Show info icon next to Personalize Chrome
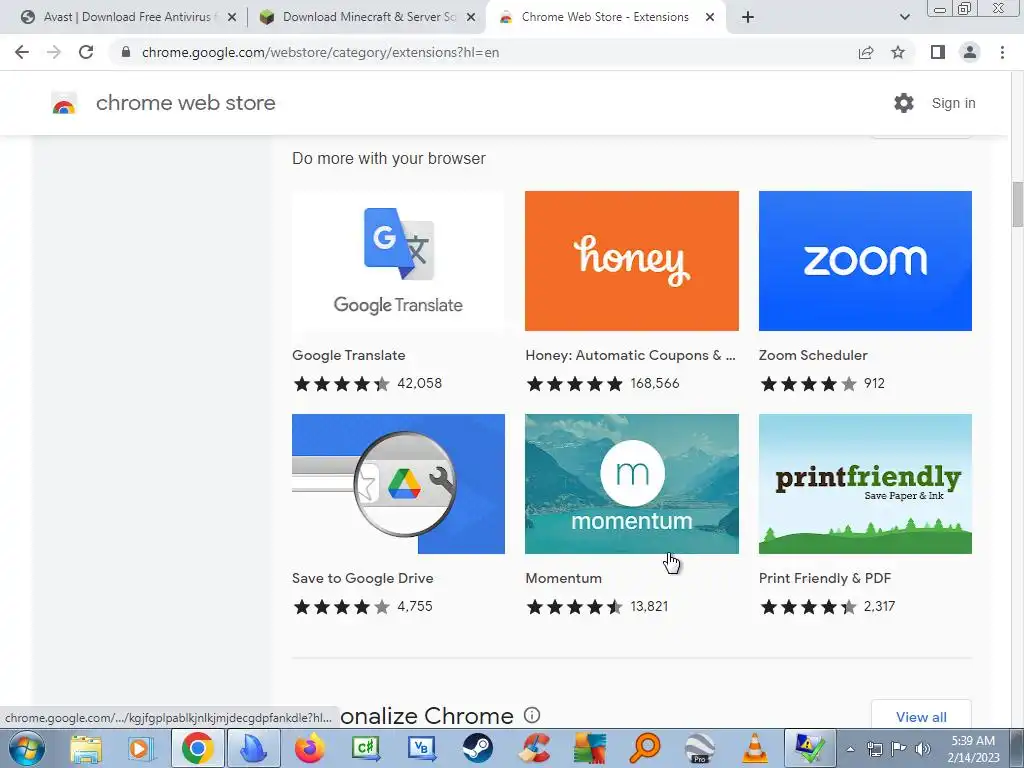The width and height of the screenshot is (1024, 768). [x=532, y=715]
